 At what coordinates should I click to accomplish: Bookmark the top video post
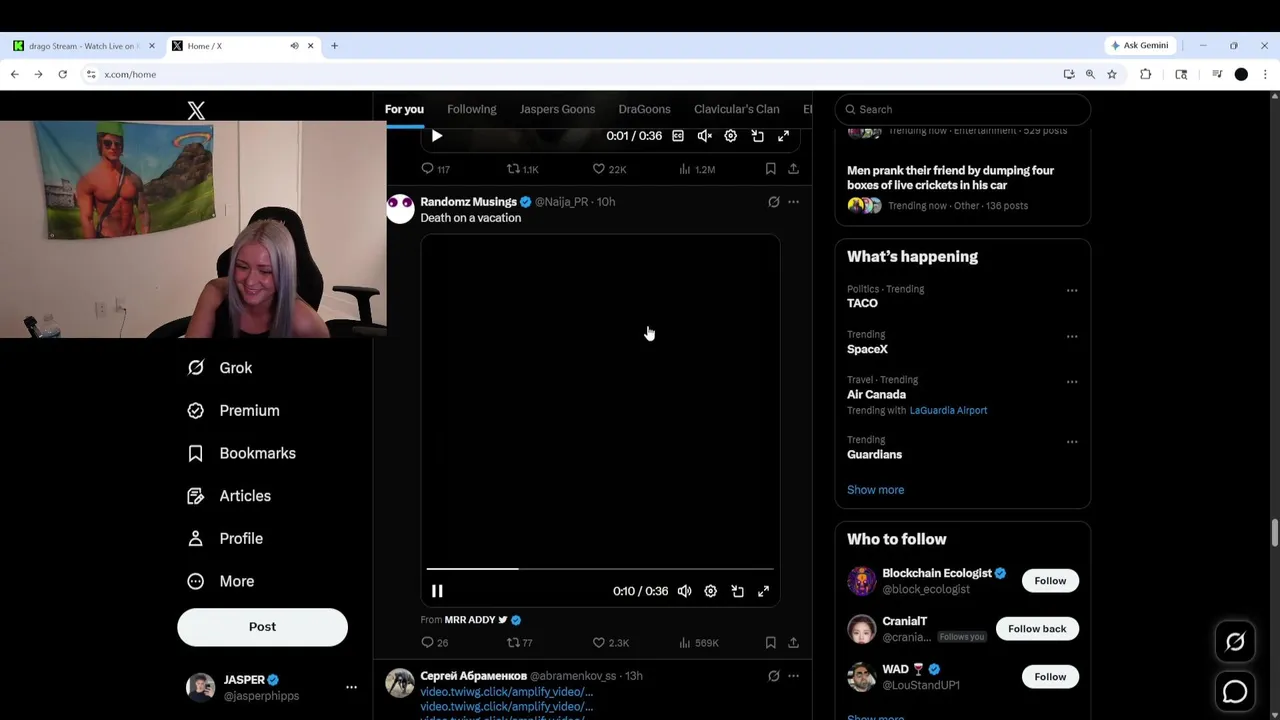coord(770,169)
